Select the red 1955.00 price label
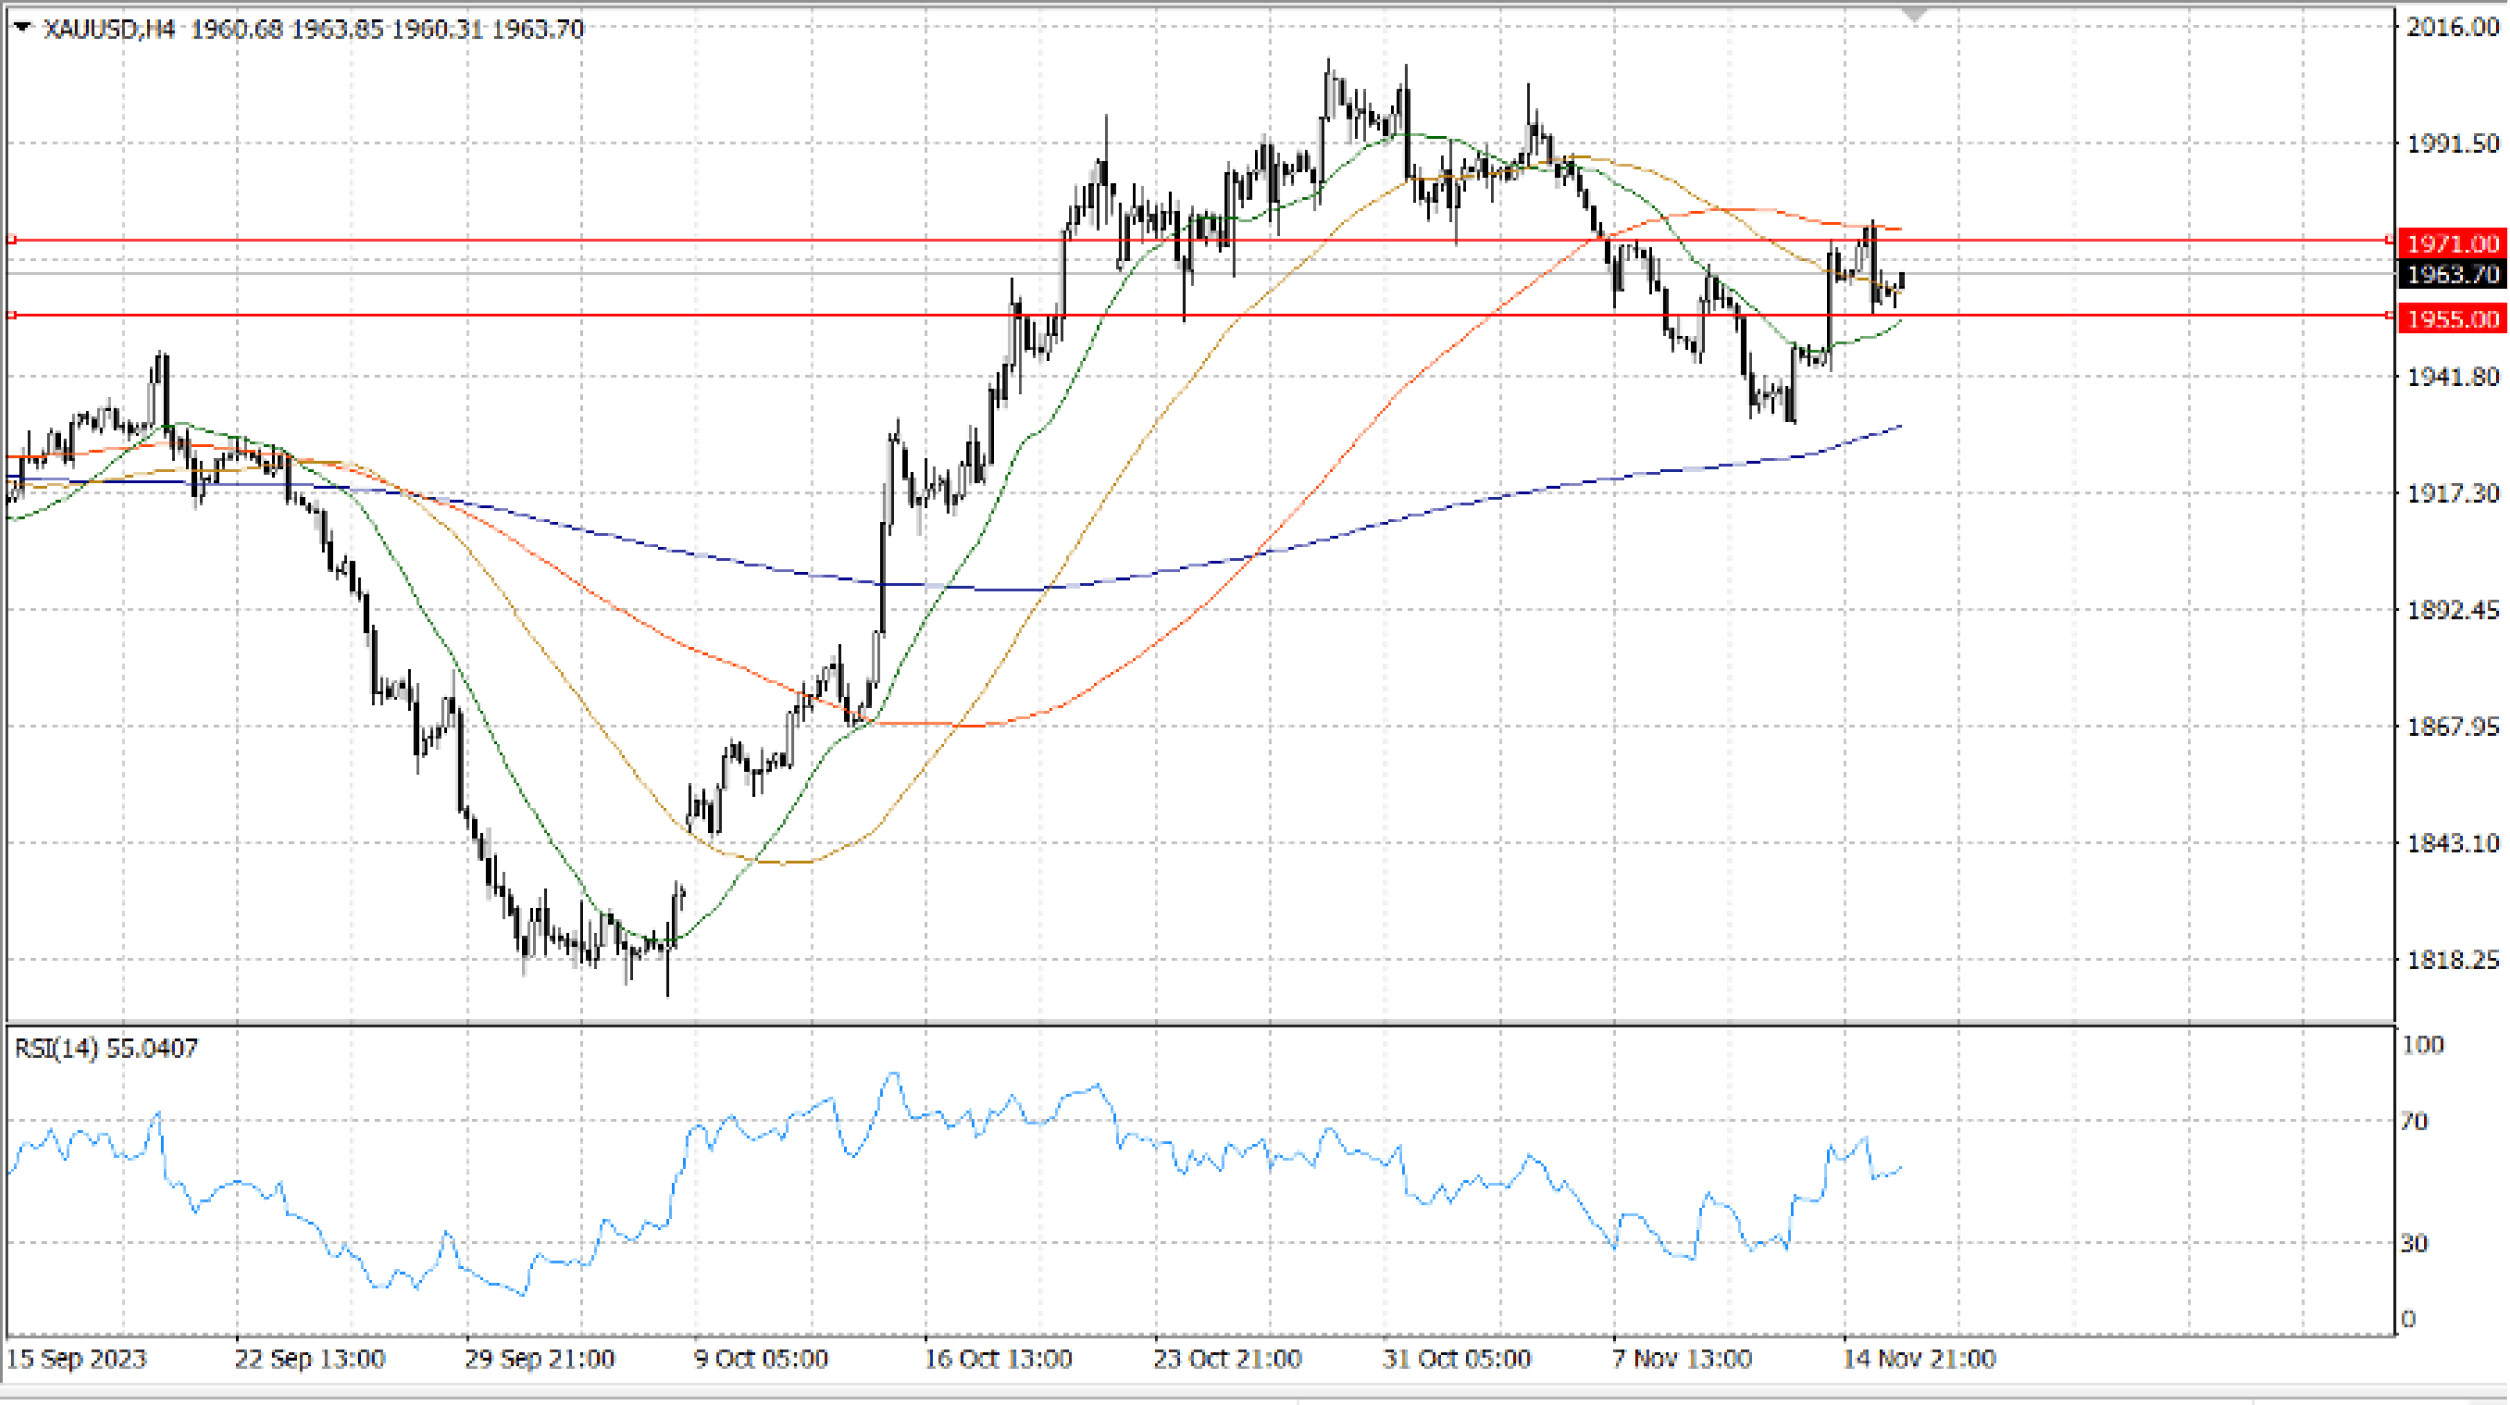 click(x=2452, y=319)
